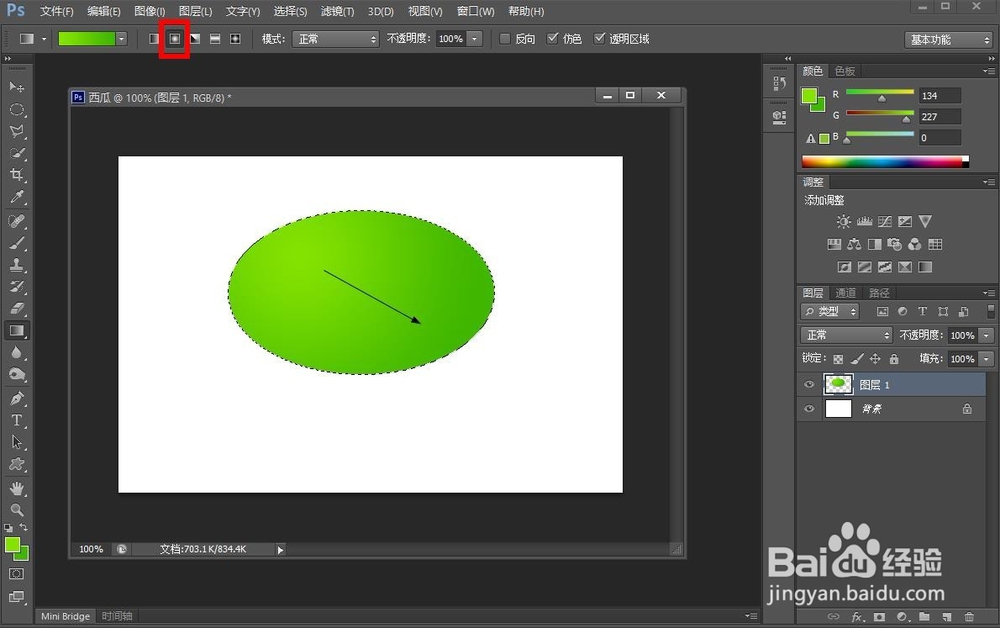Screen dimensions: 1000x628
Task: Click the delete layer trash button
Action: pos(969,617)
